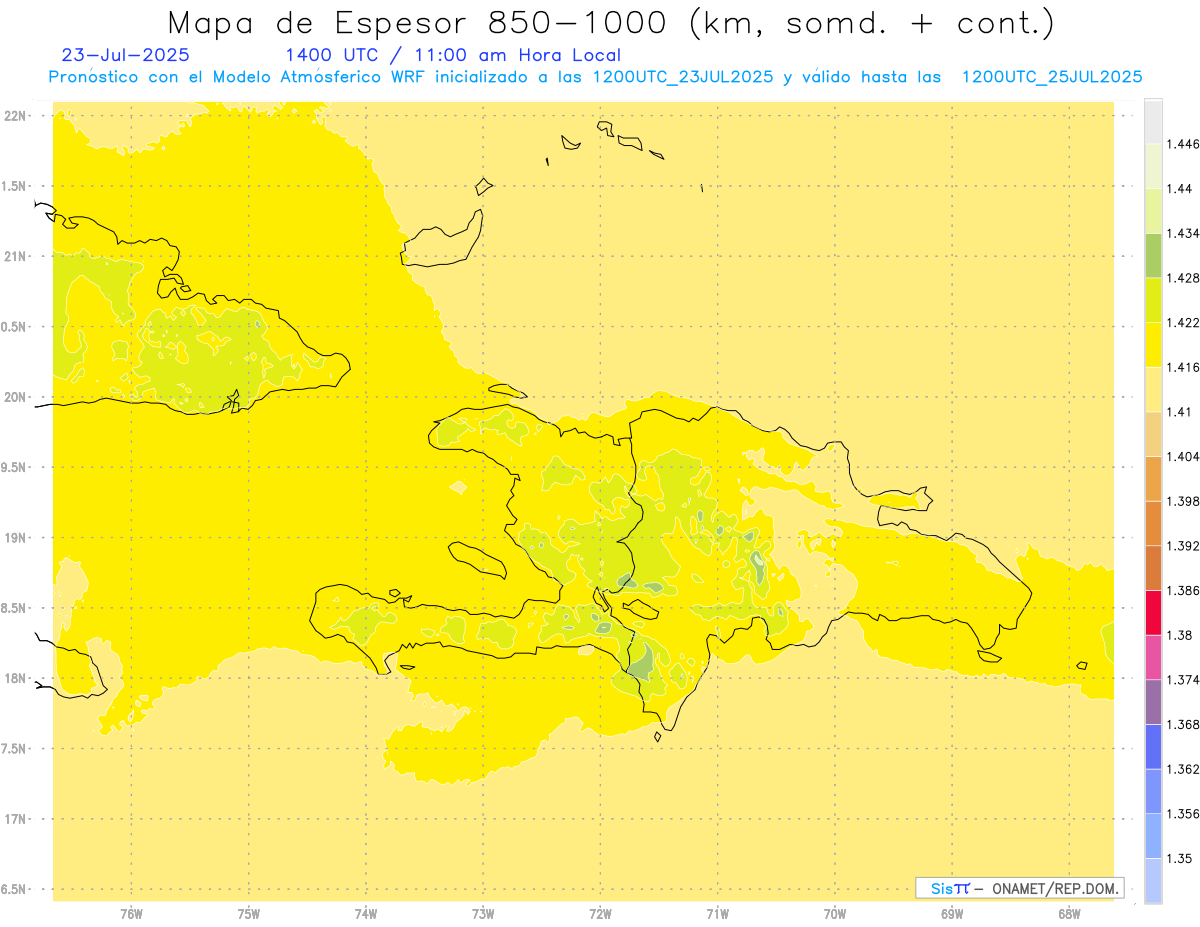This screenshot has height=927, width=1200.
Task: Click the 22N latitude axis label
Action: click(15, 116)
